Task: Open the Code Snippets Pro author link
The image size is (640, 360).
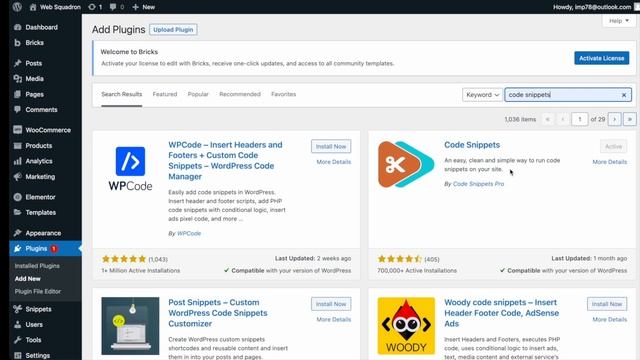Action: click(x=478, y=184)
